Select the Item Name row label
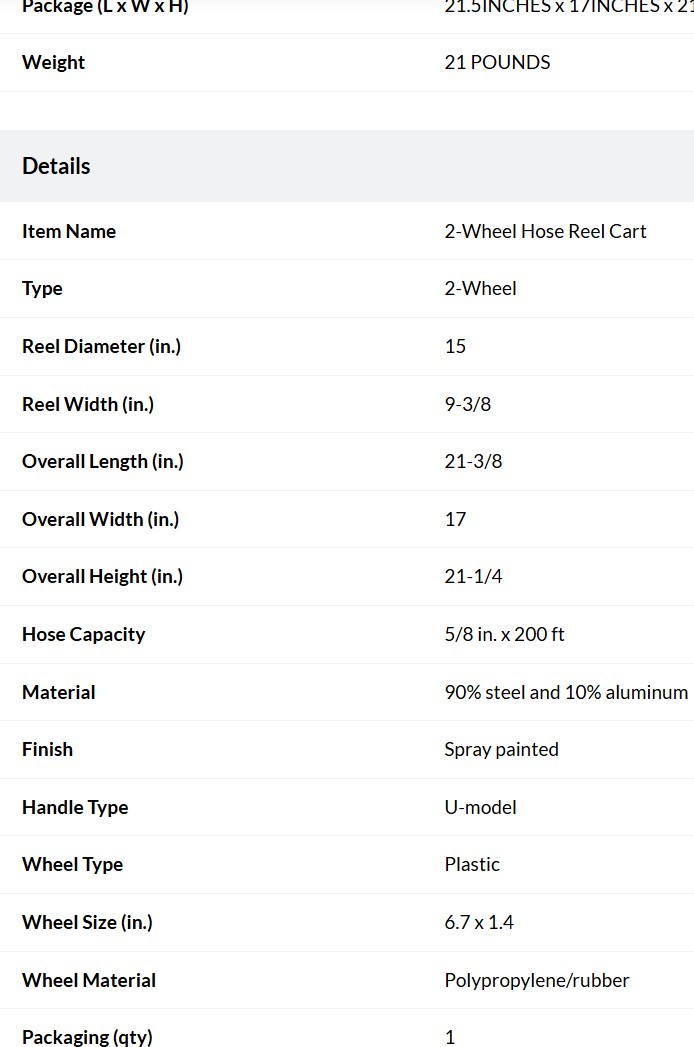The image size is (694, 1047). (69, 231)
